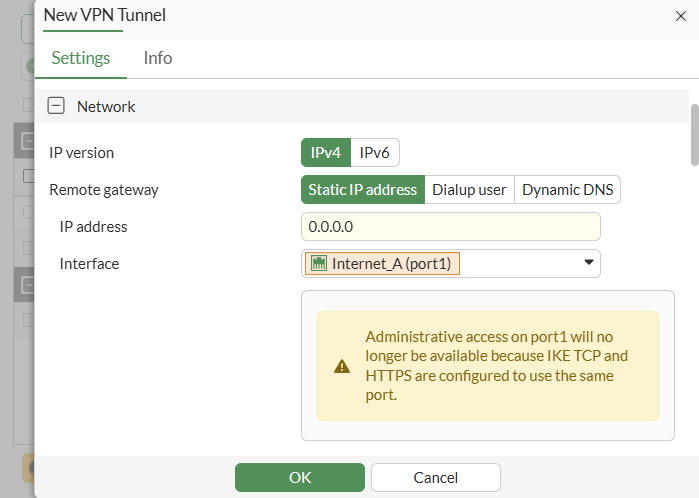Click the New VPN Tunnel title

pos(105,15)
